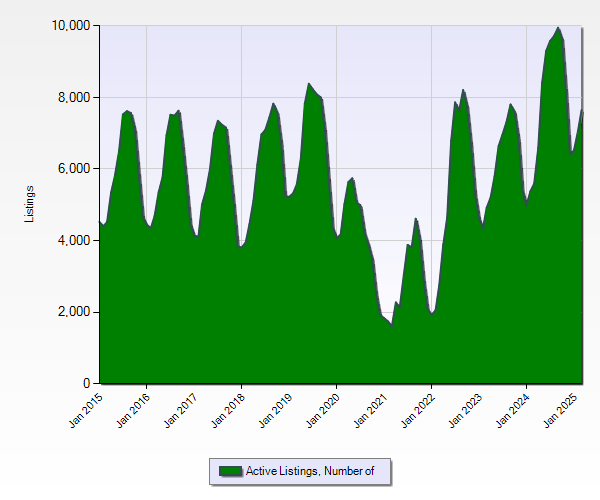
Task: Click the 10,000 y-axis tick label
Action: [x=70, y=25]
